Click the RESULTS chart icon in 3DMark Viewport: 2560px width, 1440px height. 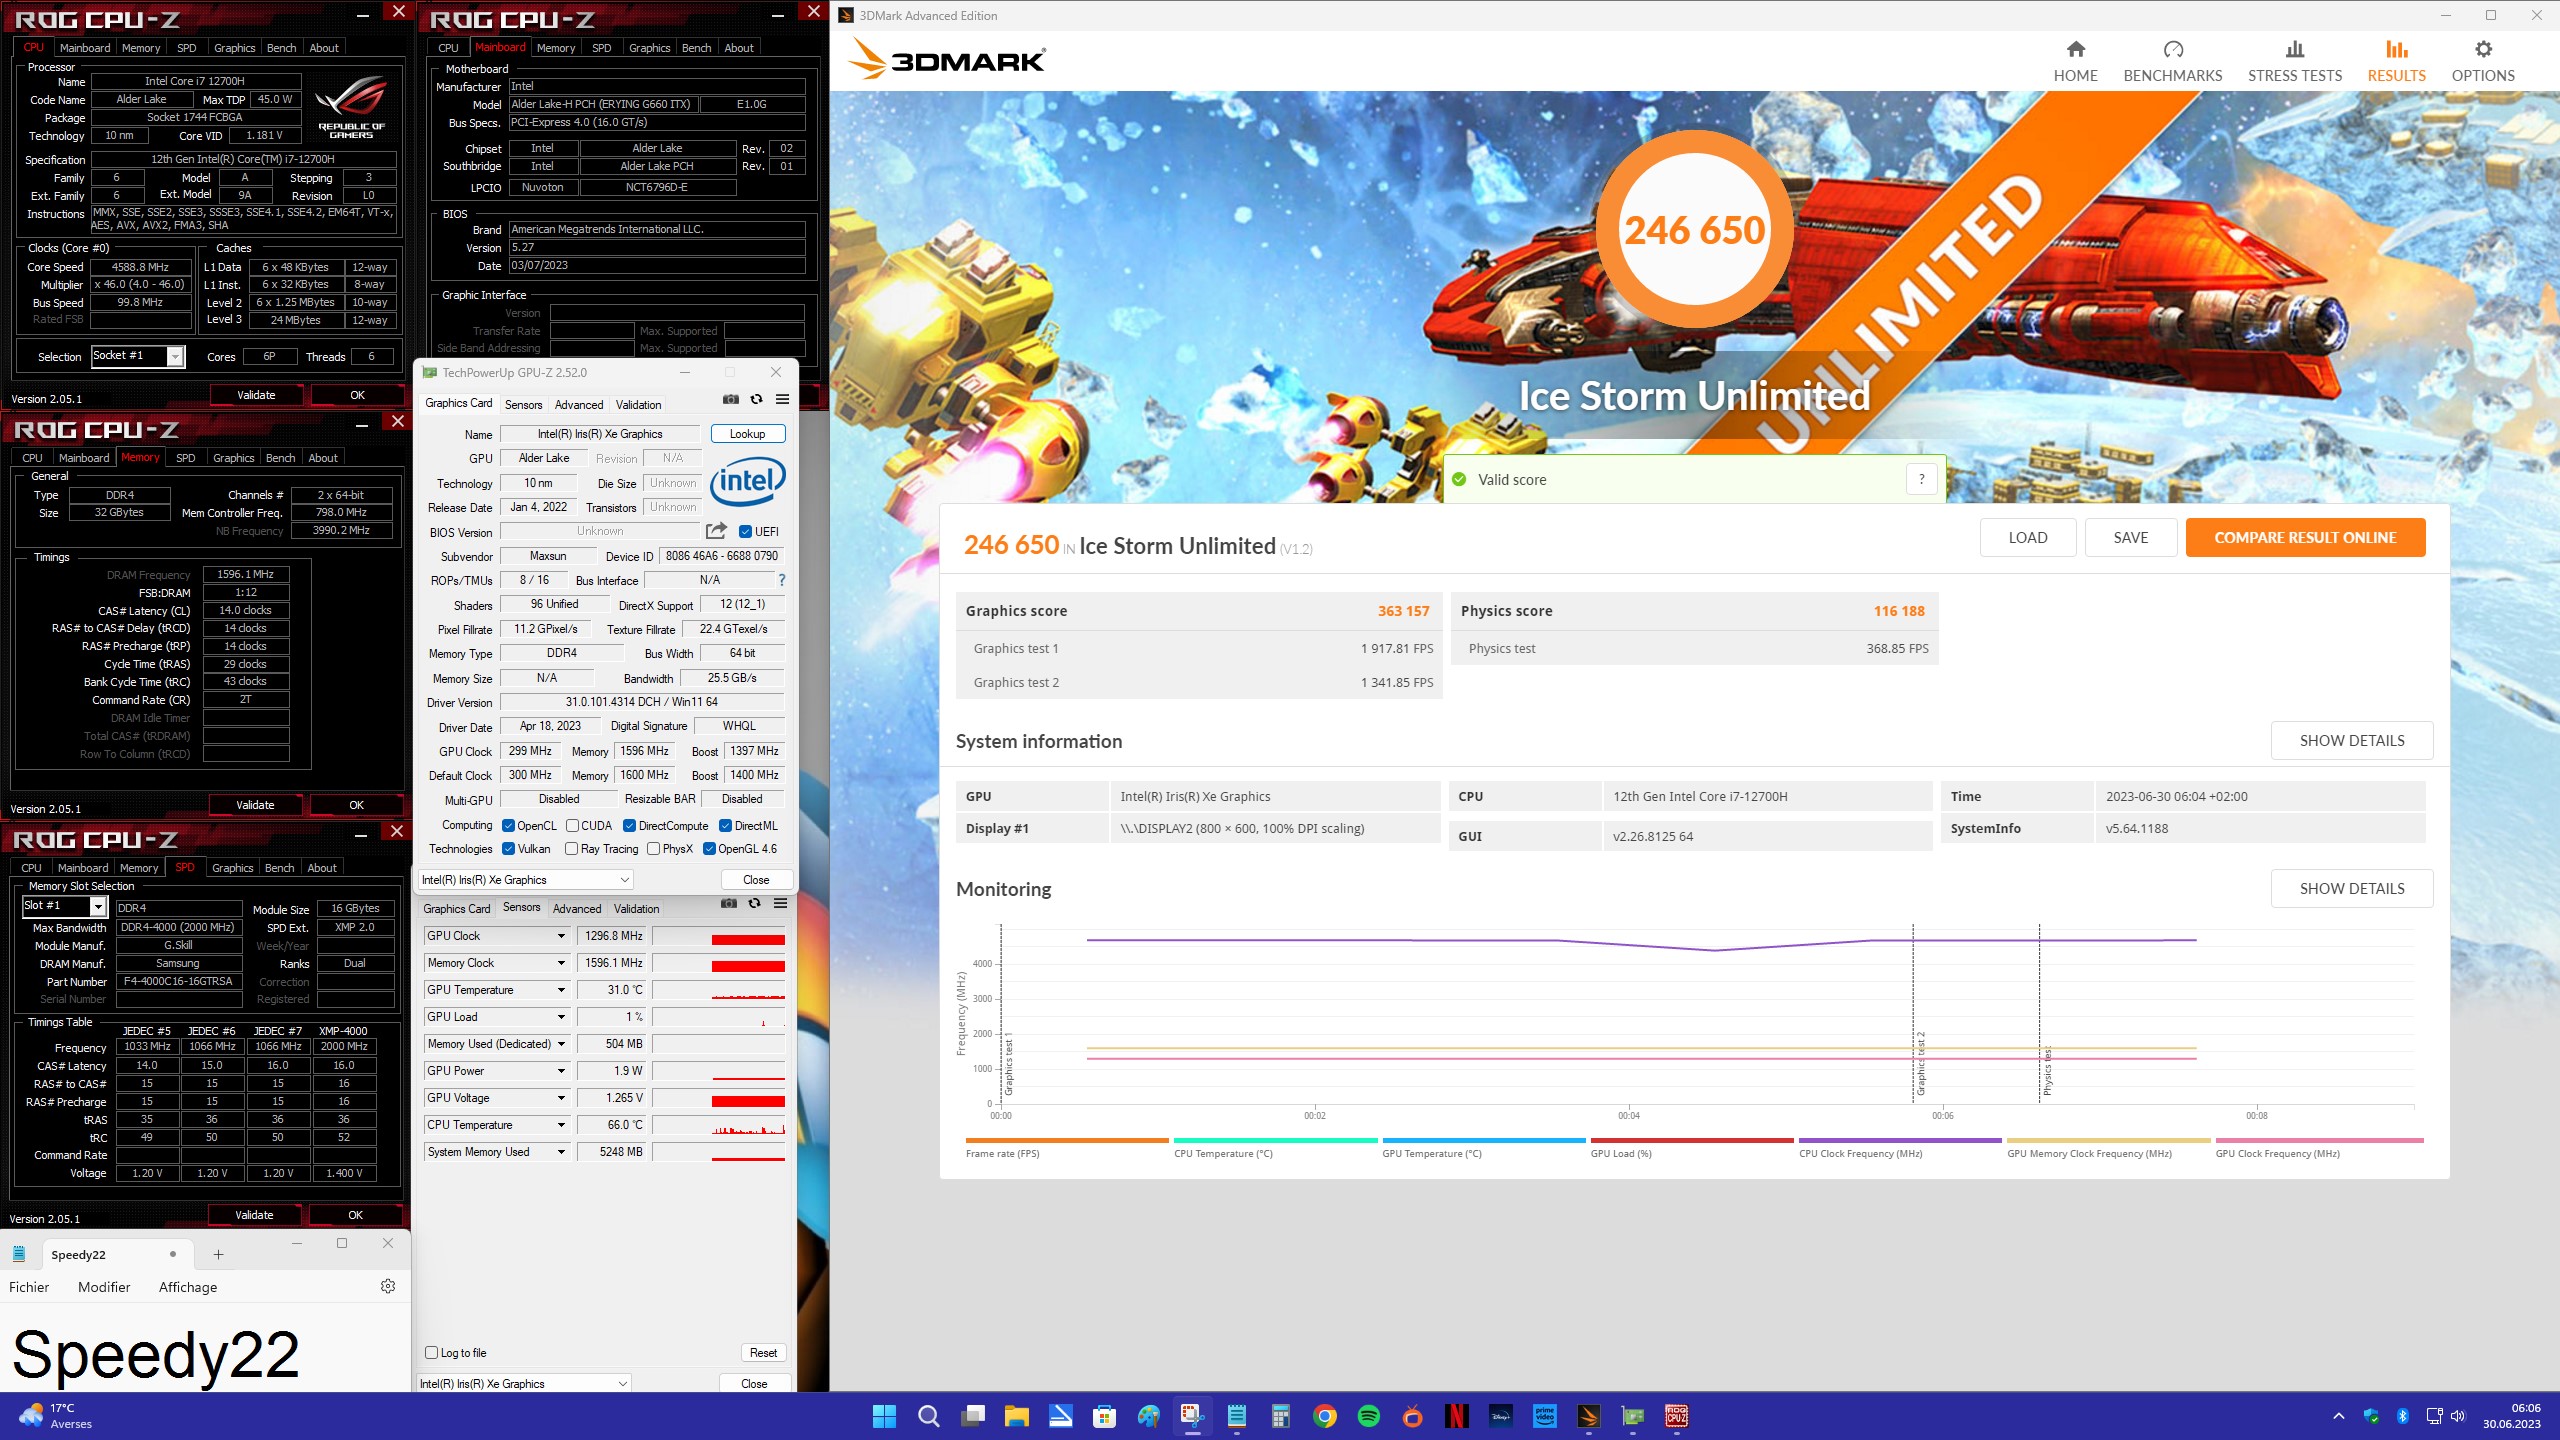click(2396, 49)
